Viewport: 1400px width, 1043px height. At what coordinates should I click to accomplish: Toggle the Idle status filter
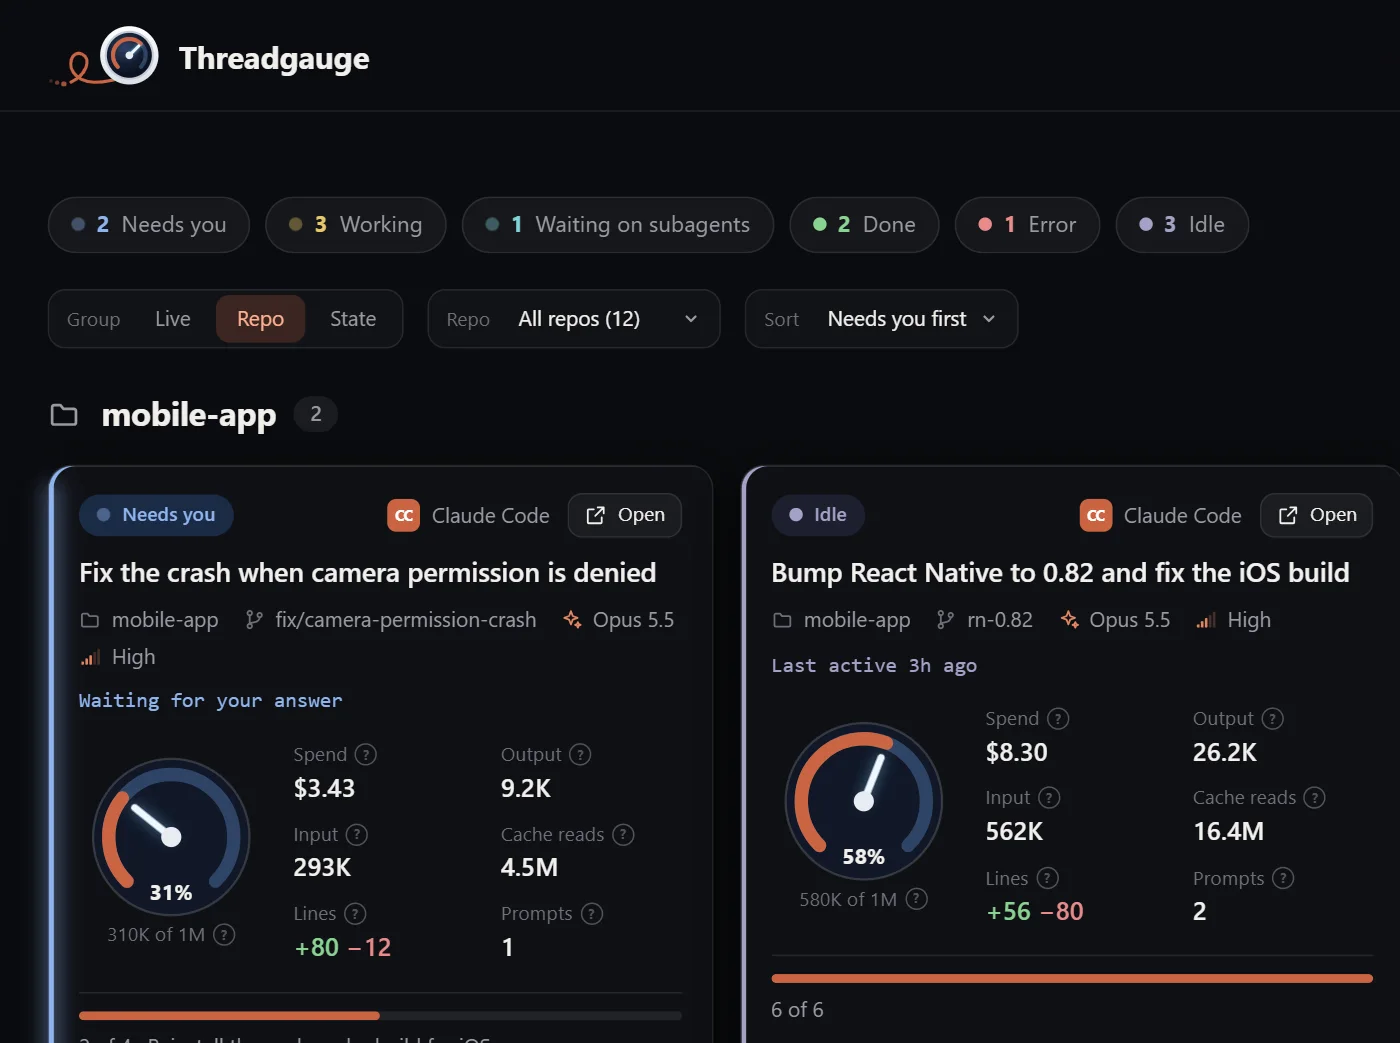1182,225
